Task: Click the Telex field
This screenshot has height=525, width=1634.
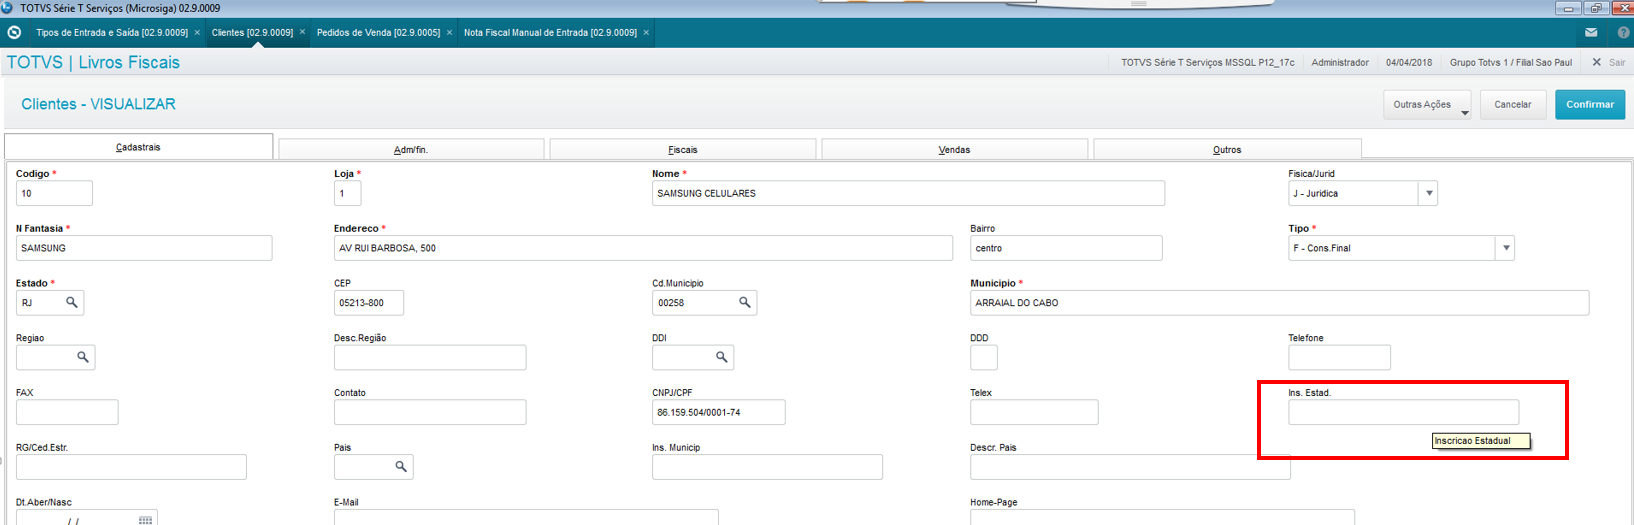Action: point(1034,412)
